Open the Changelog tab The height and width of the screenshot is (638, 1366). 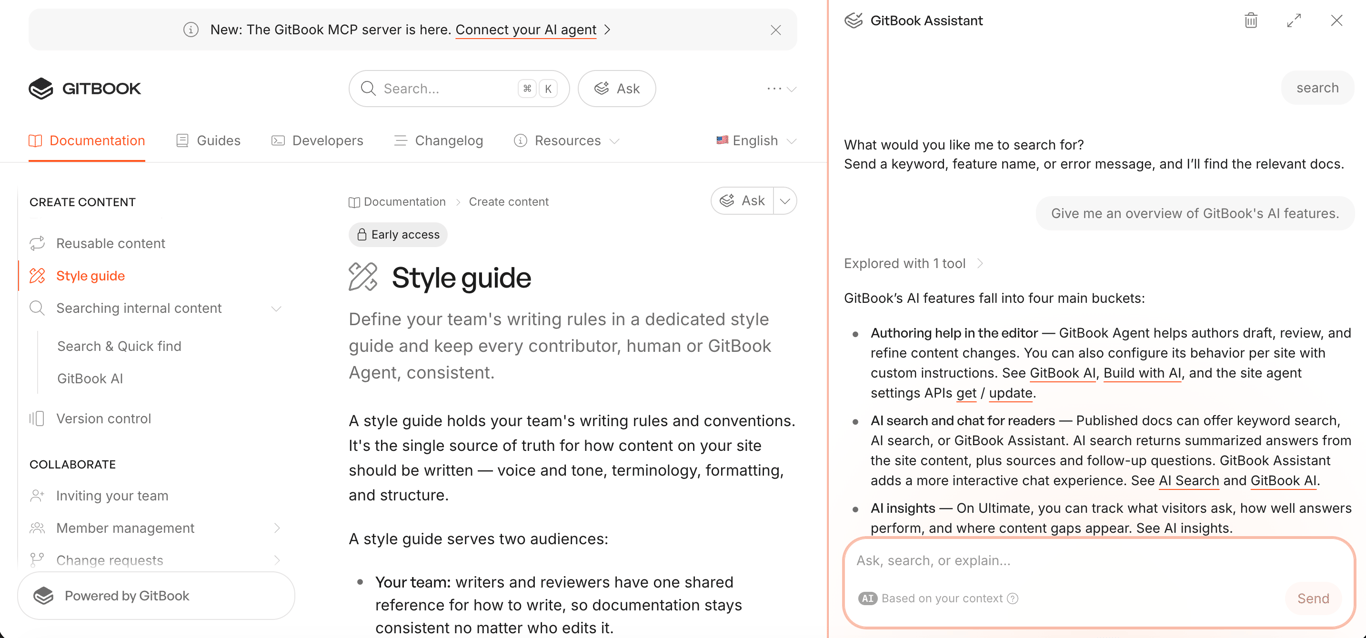[x=438, y=141]
